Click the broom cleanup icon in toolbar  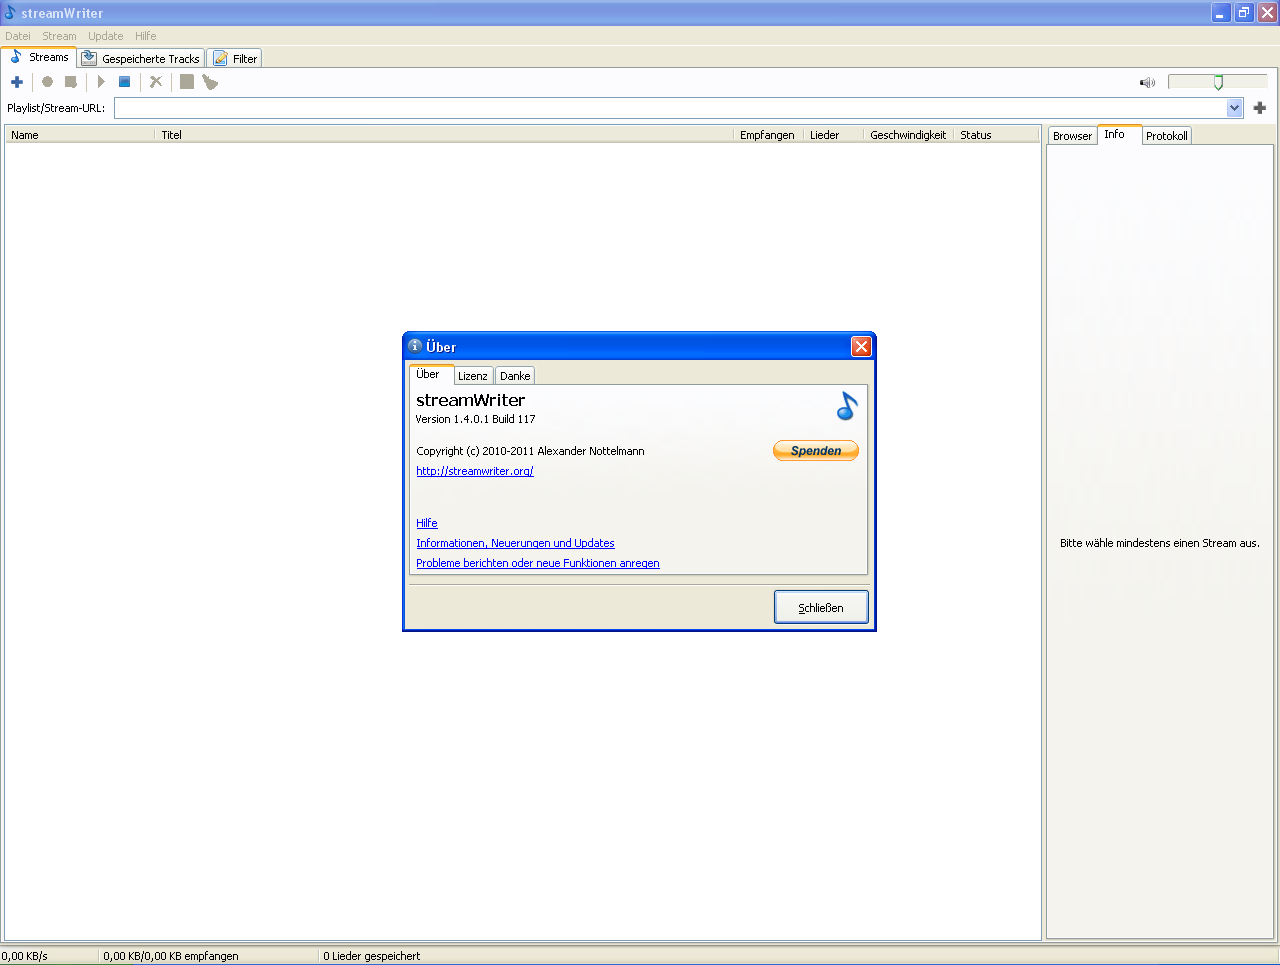click(210, 82)
